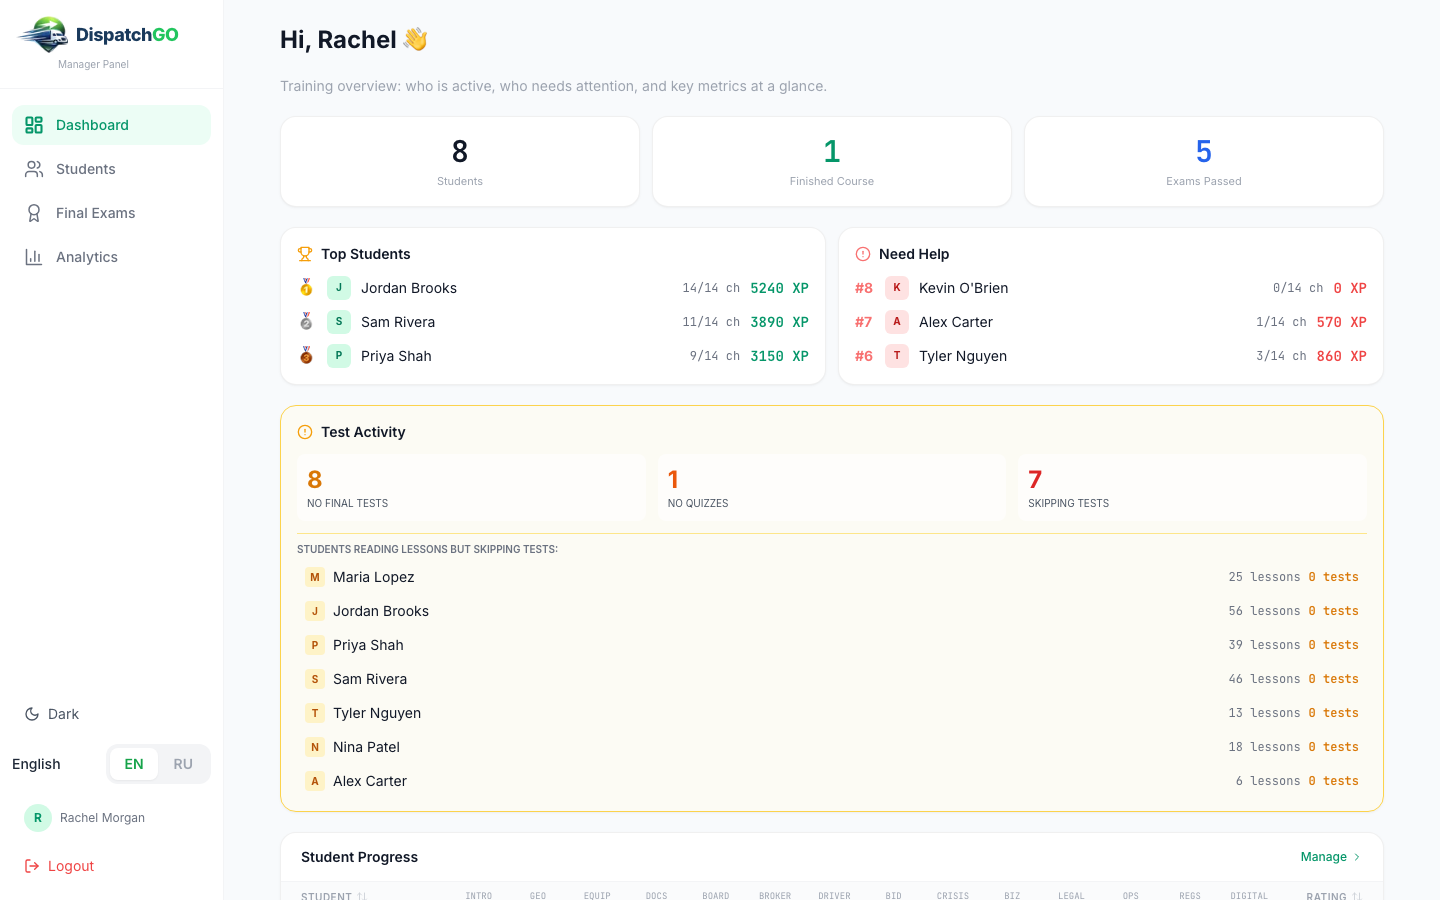Open the Analytics section

click(111, 257)
